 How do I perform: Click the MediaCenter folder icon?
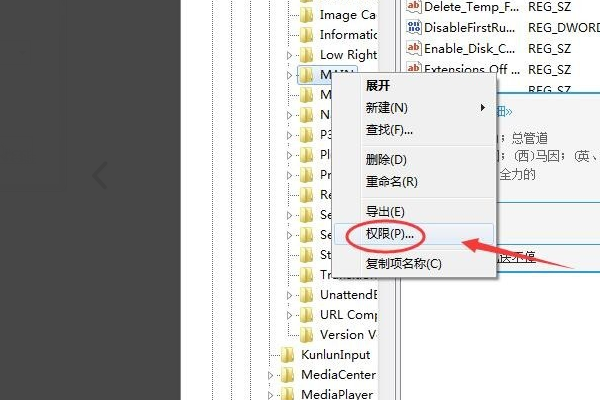click(287, 375)
